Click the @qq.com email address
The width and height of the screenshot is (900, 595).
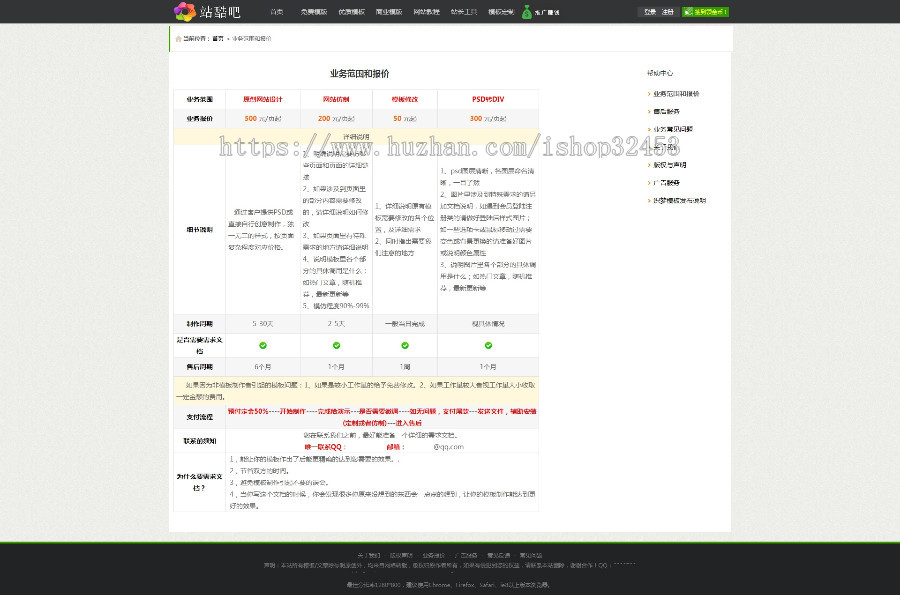(448, 447)
